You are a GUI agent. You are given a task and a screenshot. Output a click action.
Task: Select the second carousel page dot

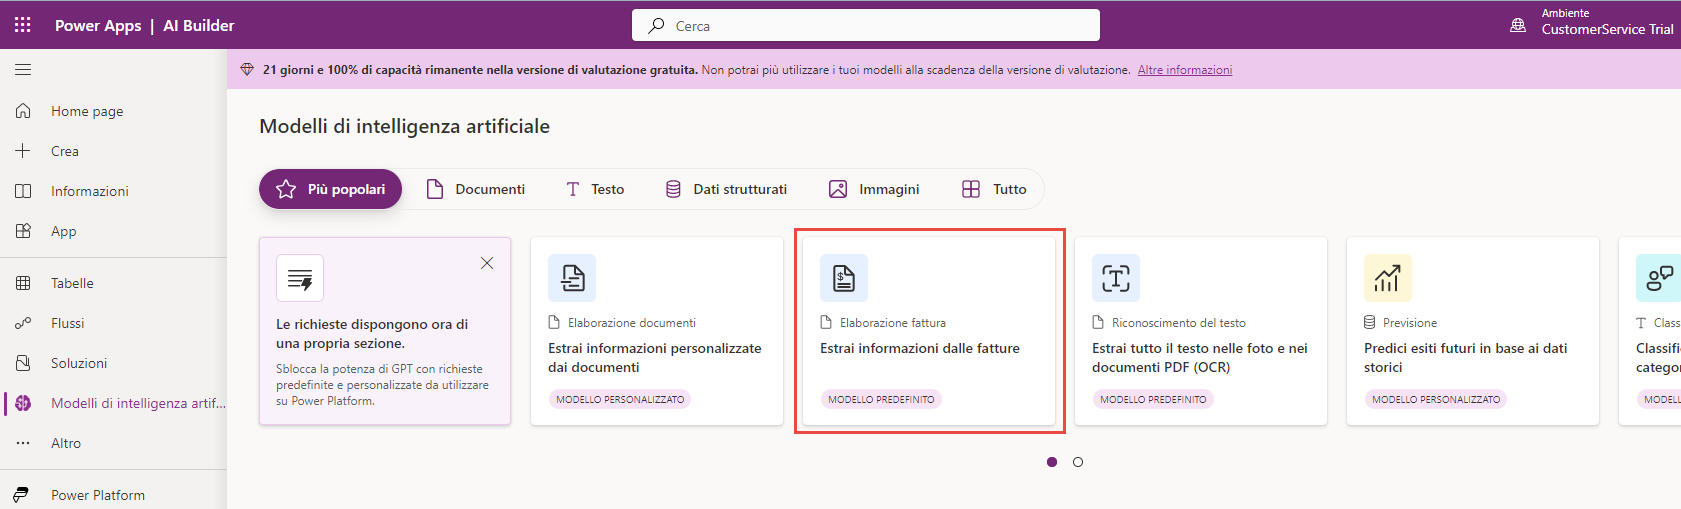pos(1078,462)
